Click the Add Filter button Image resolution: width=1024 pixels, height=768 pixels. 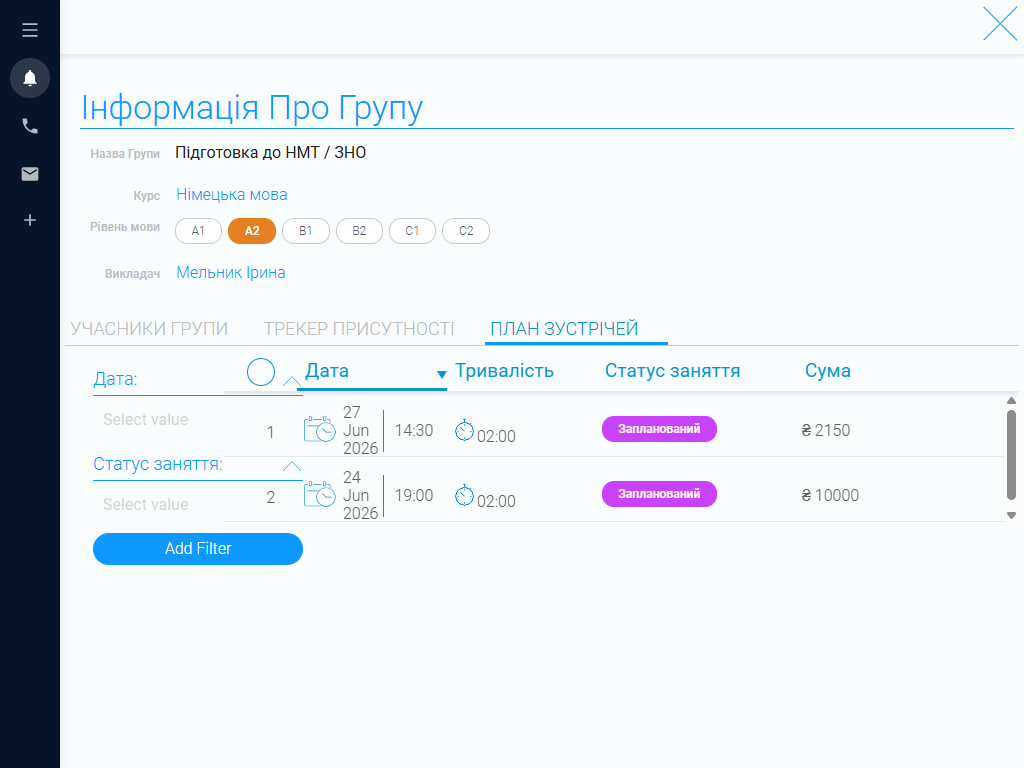point(198,549)
